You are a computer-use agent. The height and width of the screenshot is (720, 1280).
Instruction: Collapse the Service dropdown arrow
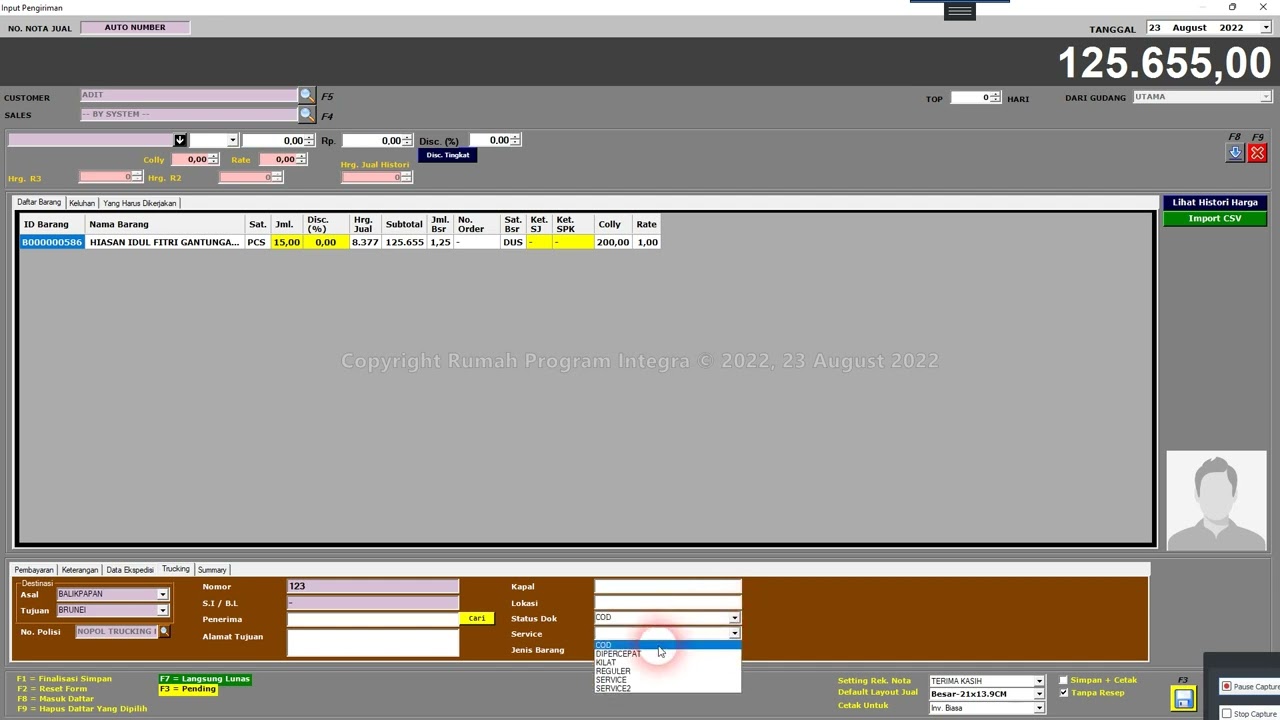(x=734, y=634)
